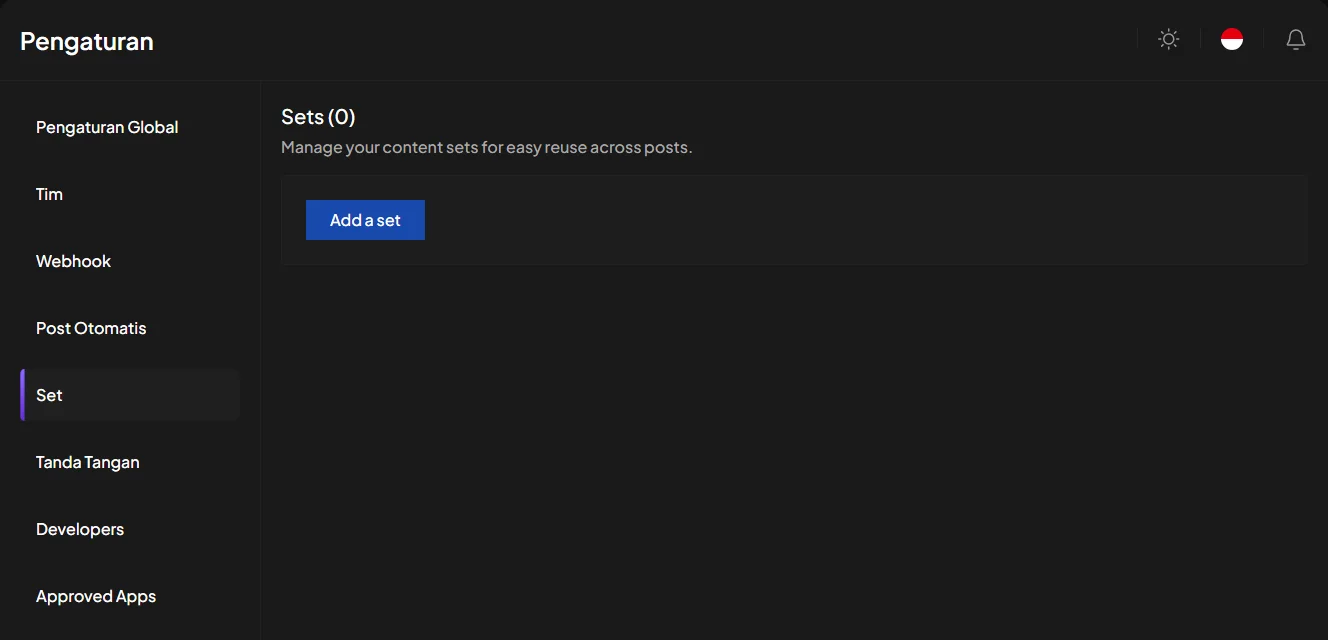1328x640 pixels.
Task: Toggle the light theme sun icon
Action: (x=1168, y=39)
